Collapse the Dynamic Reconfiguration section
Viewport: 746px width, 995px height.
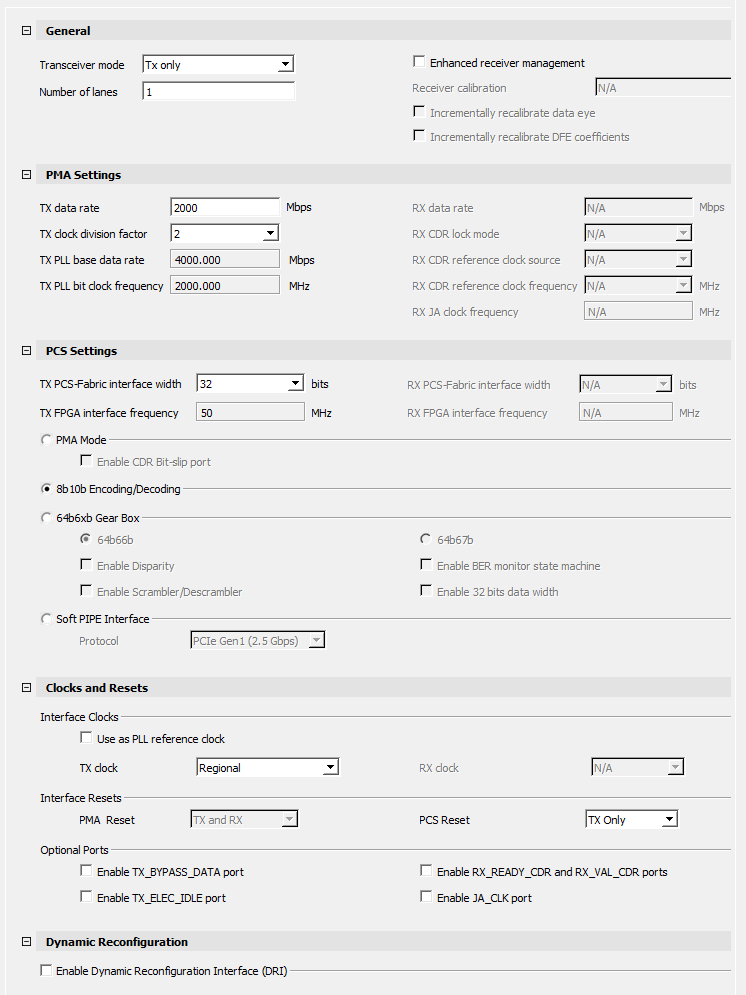click(26, 942)
